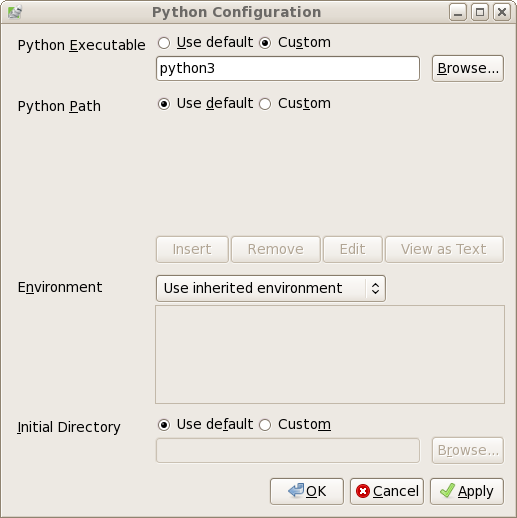Click the View as Text button
The height and width of the screenshot is (518, 517).
[444, 249]
